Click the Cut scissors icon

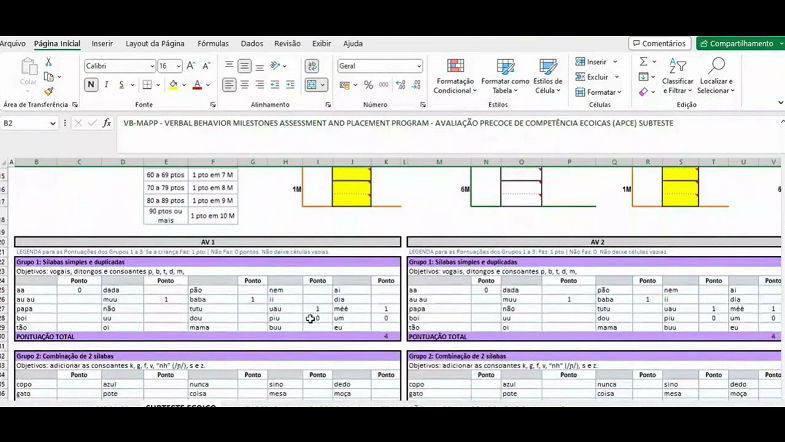click(x=47, y=62)
